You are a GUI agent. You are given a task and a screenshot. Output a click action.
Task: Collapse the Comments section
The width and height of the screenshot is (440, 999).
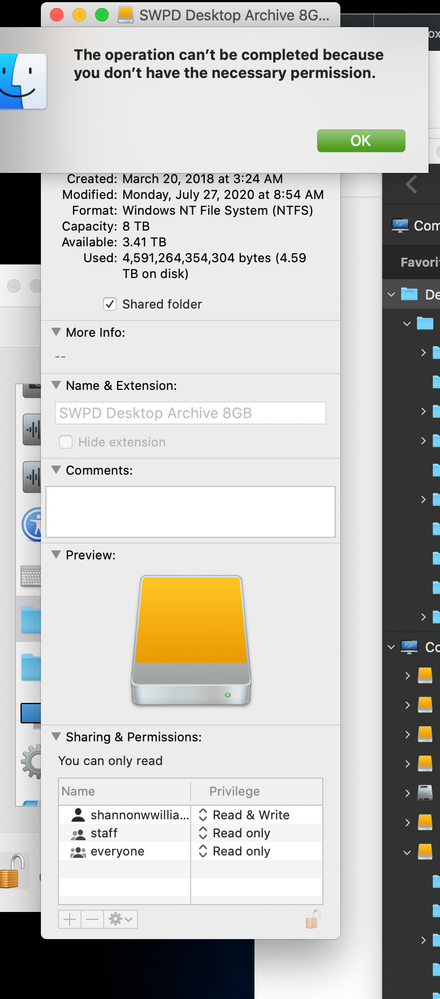point(56,470)
